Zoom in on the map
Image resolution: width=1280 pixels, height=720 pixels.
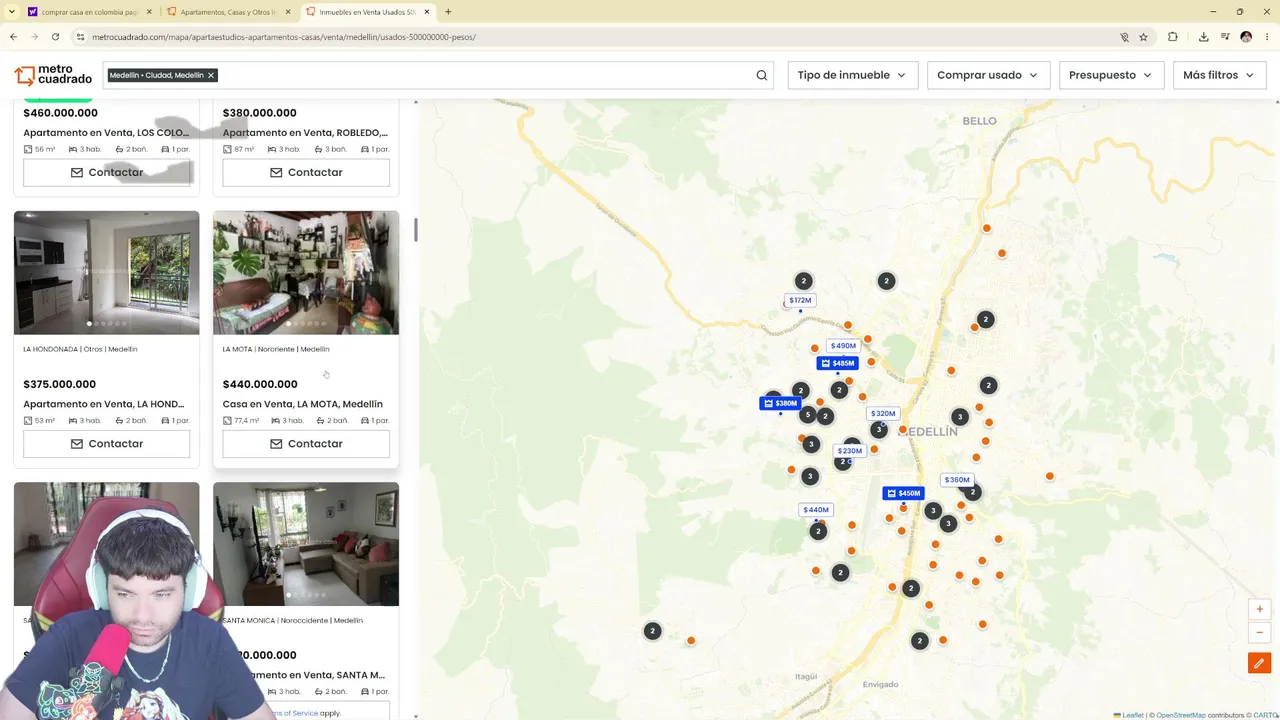[x=1259, y=609]
